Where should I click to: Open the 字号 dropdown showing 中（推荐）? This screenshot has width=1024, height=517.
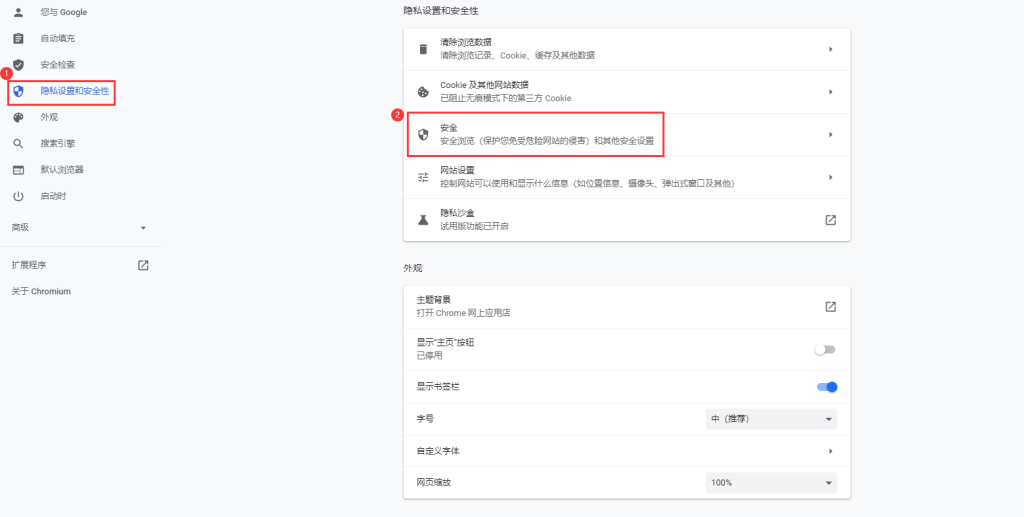(771, 419)
